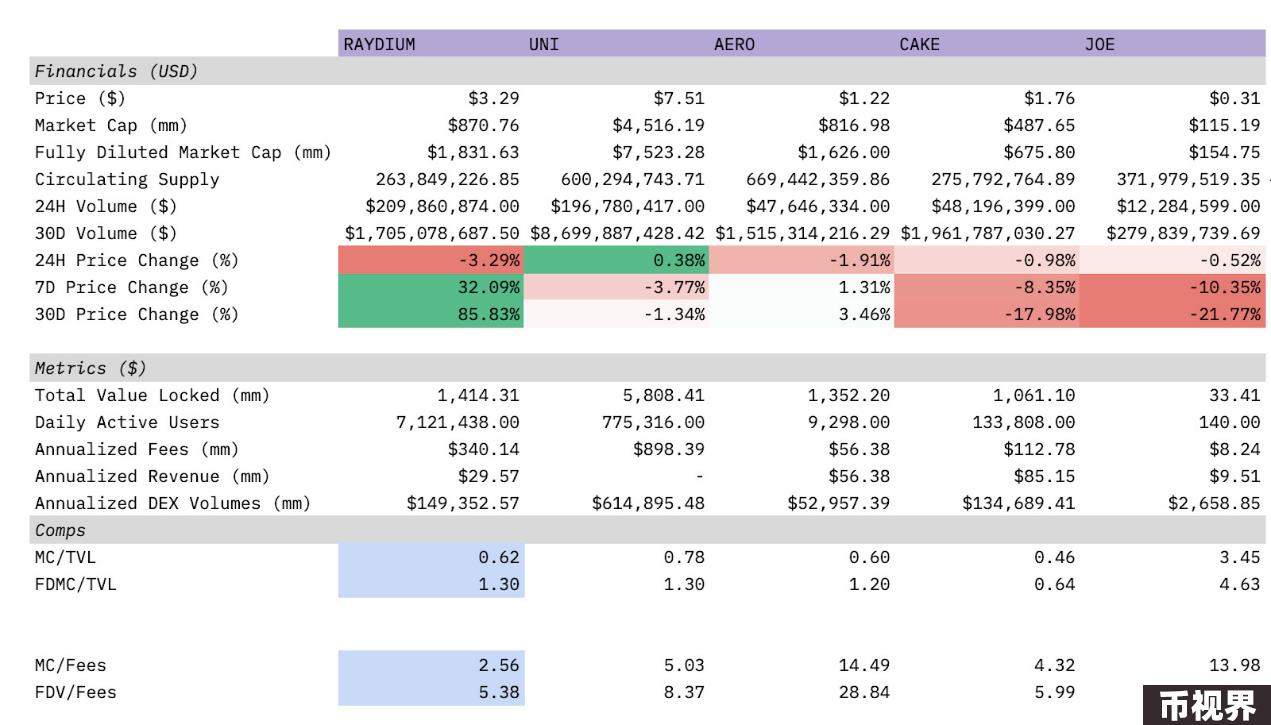1271x725 pixels.
Task: Click AERO's 7D change 1.31%
Action: pyautogui.click(x=864, y=287)
